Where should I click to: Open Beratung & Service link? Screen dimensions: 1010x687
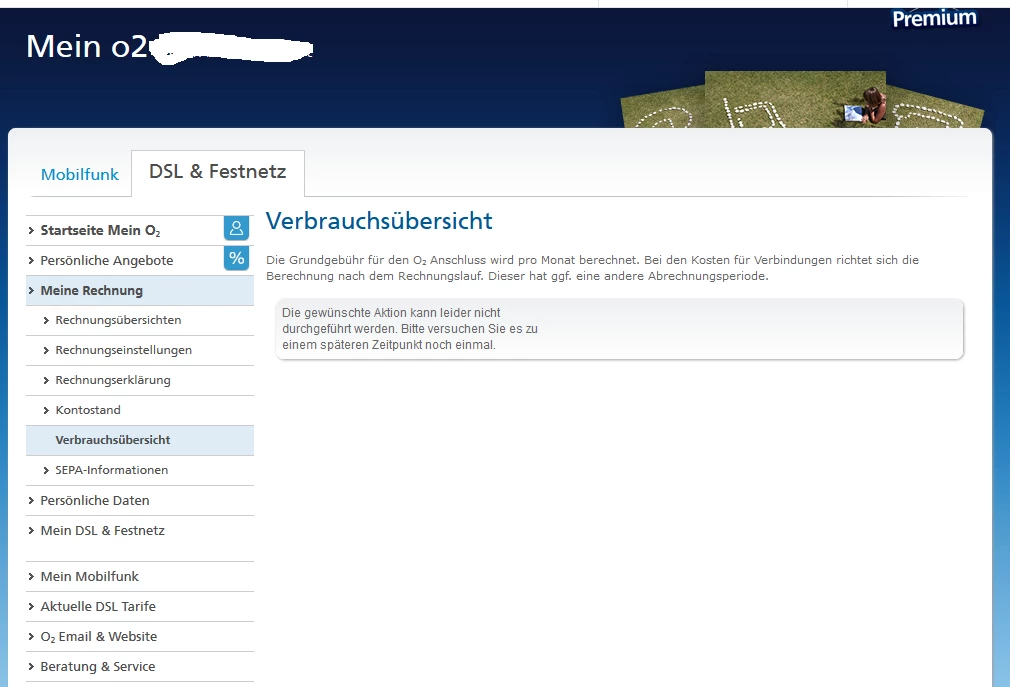pos(97,666)
